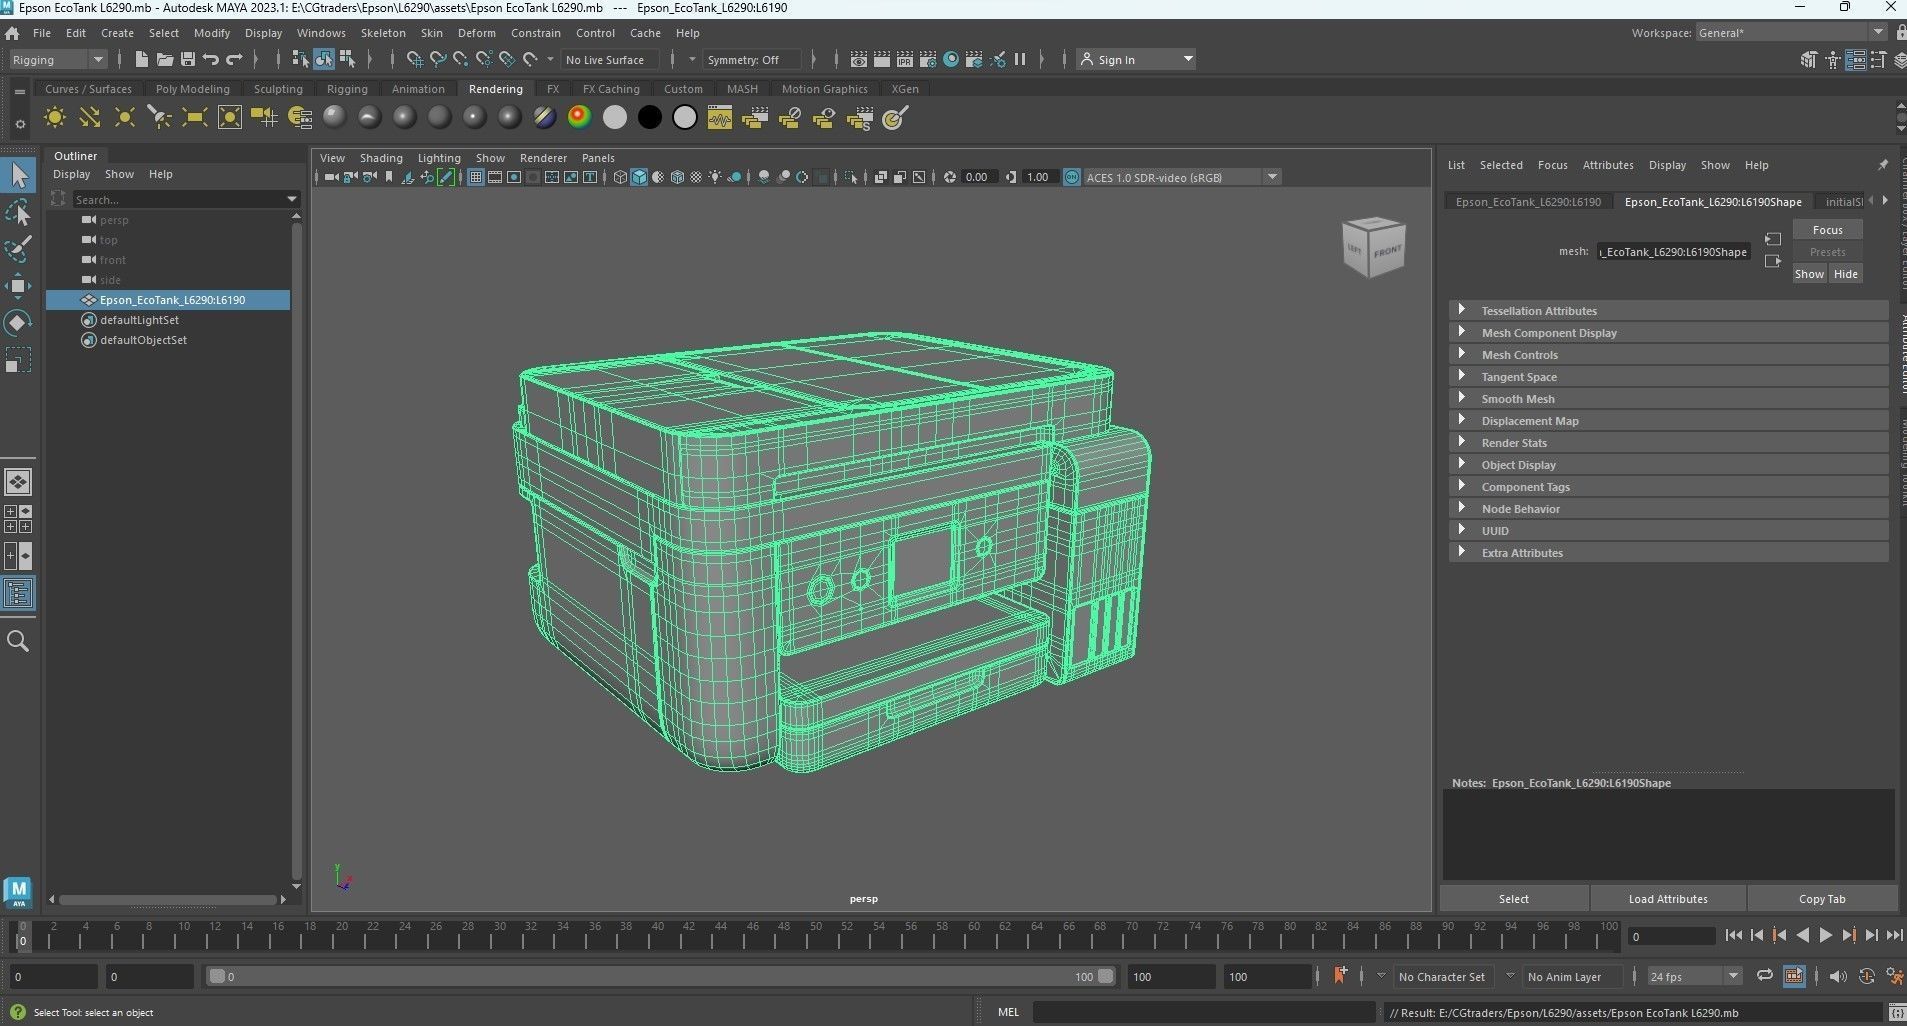
Task: Toggle smooth shade all in viewport
Action: click(639, 177)
